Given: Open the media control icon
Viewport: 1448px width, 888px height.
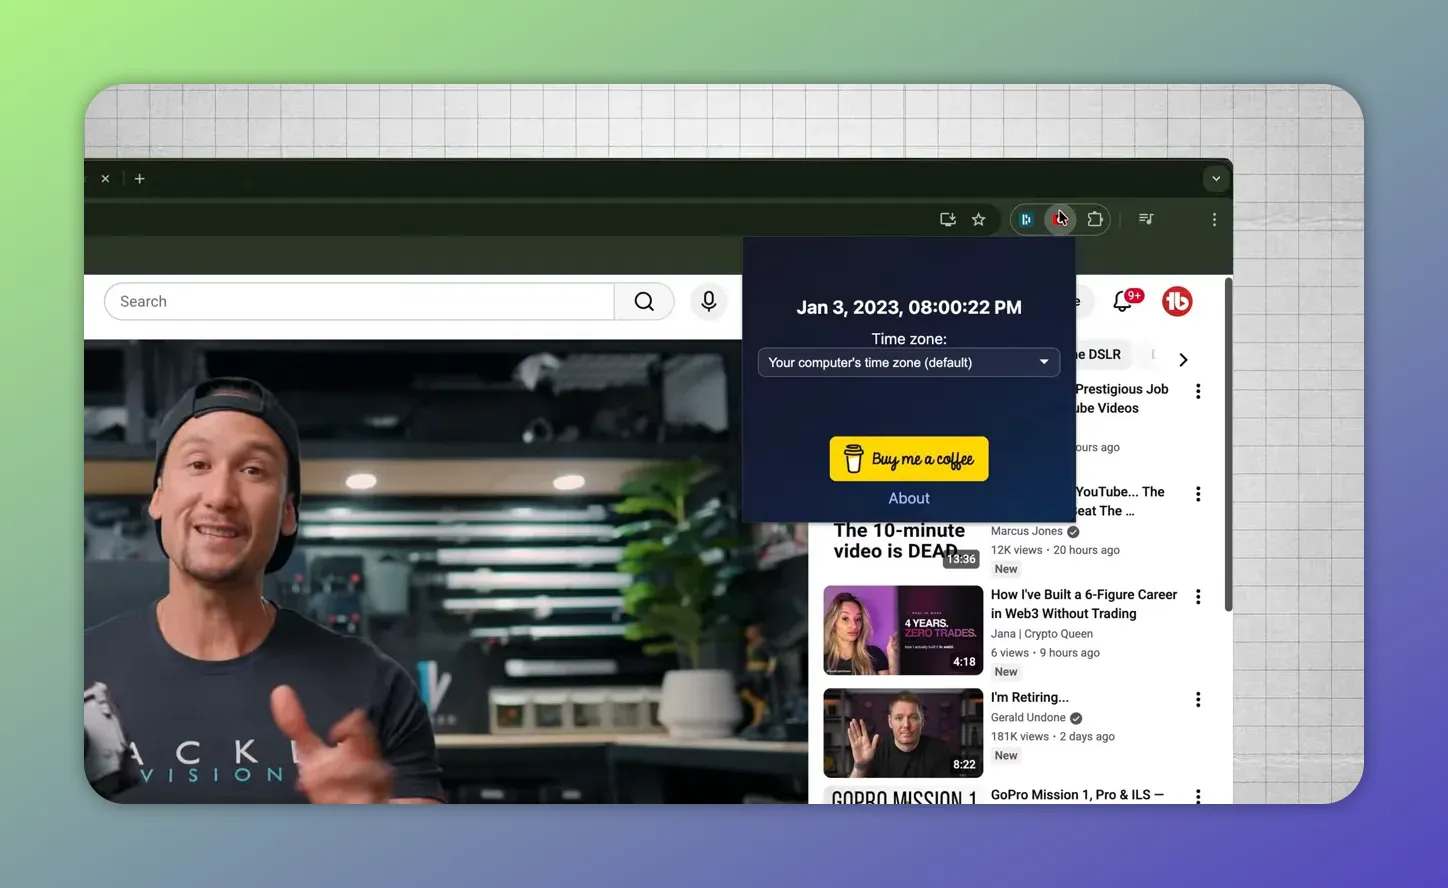Looking at the screenshot, I should pos(1146,219).
